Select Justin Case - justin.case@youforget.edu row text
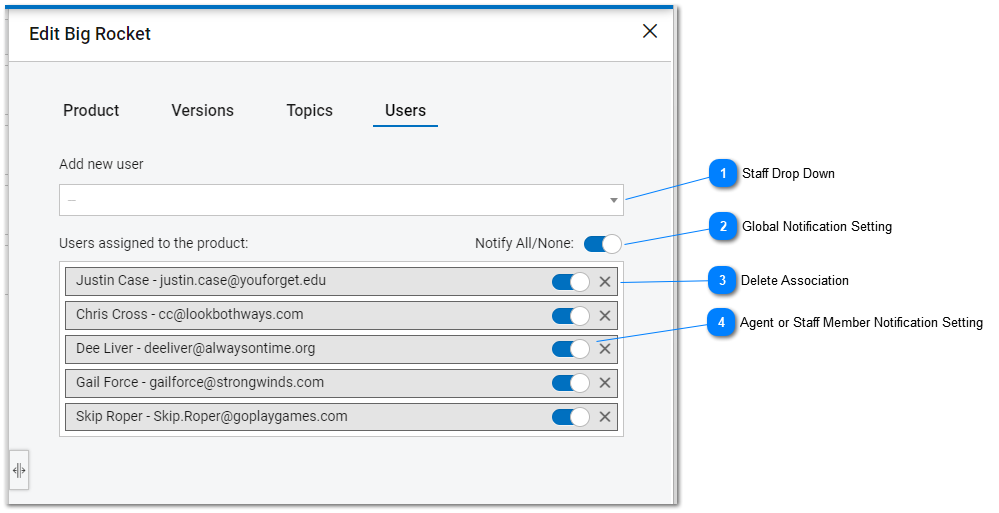Viewport: 999px width, 513px height. click(201, 280)
